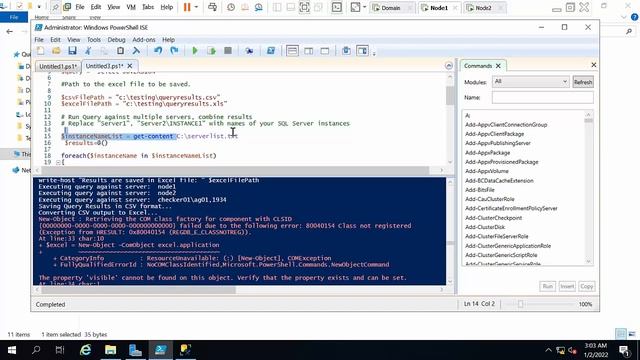Click Copy button in Commands panel
The width and height of the screenshot is (640, 360).
pyautogui.click(x=587, y=286)
